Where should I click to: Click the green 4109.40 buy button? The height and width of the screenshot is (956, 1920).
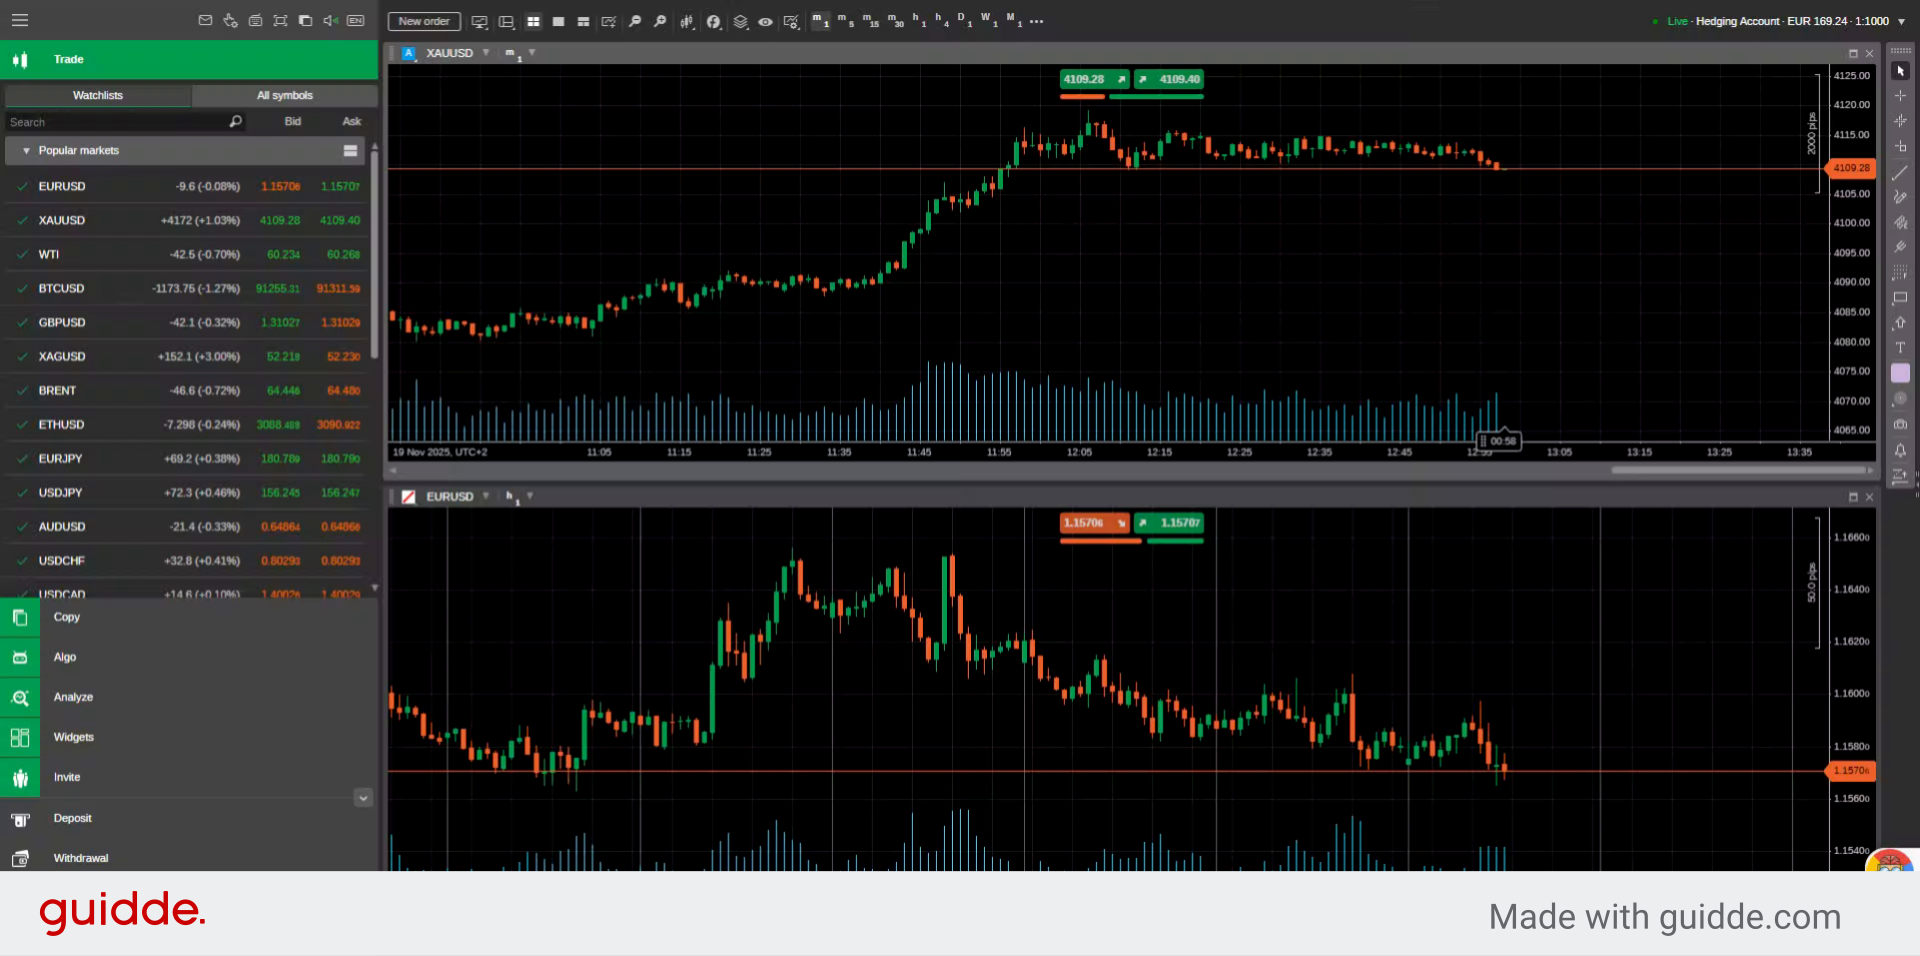pos(1170,79)
